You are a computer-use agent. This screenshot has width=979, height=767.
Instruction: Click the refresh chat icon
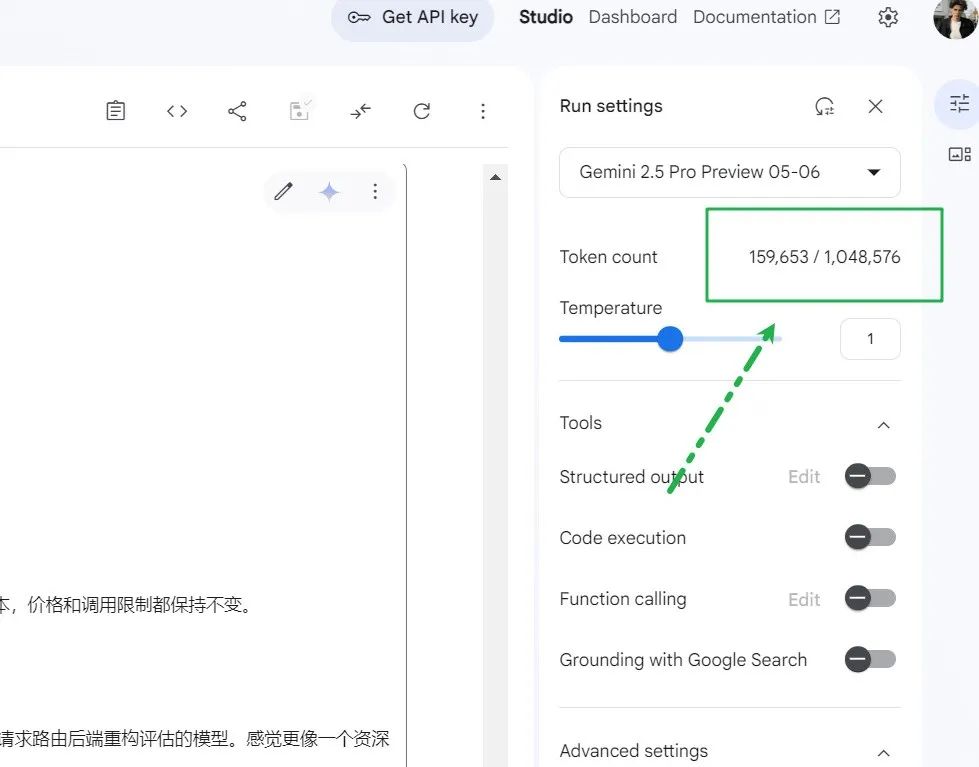point(421,111)
